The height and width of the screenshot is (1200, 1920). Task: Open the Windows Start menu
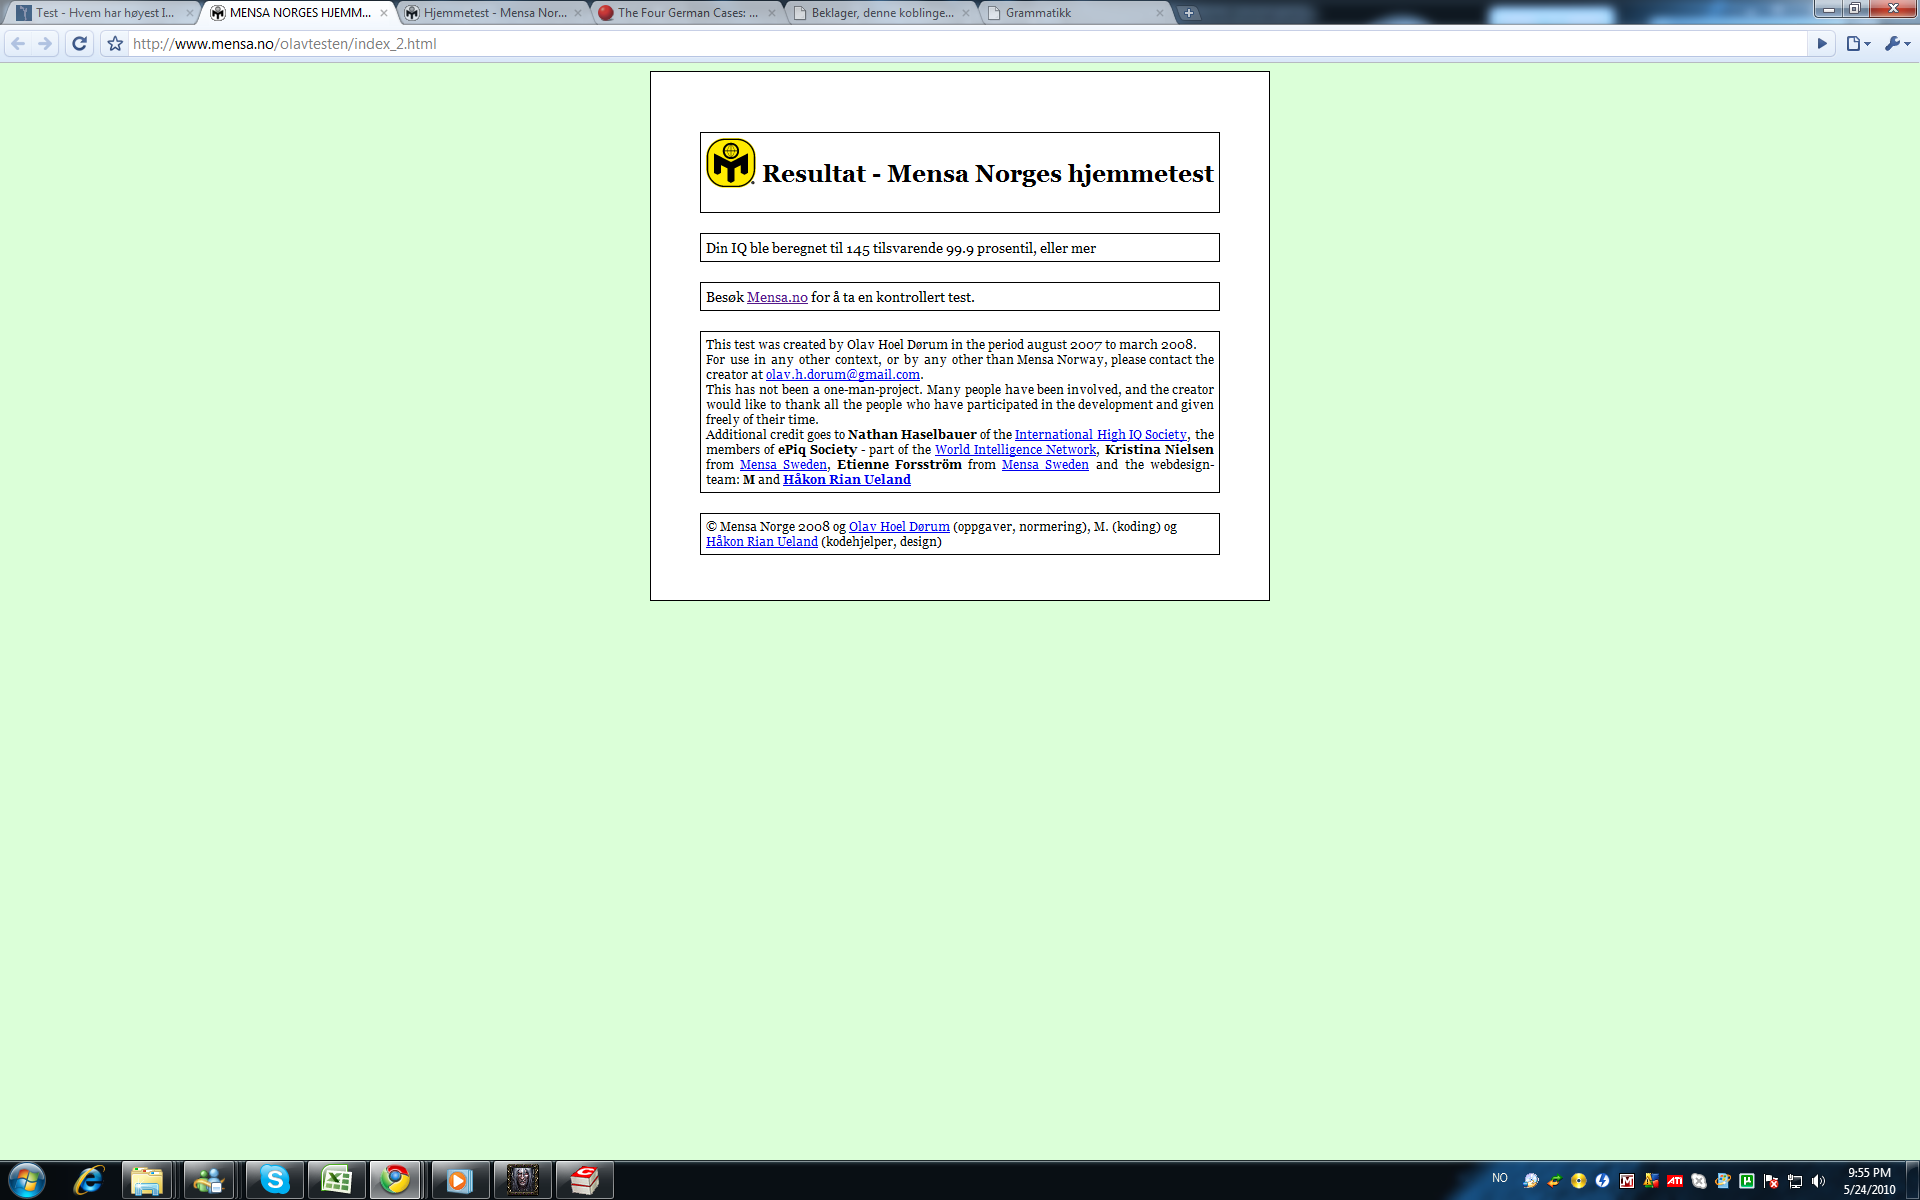pos(26,1181)
